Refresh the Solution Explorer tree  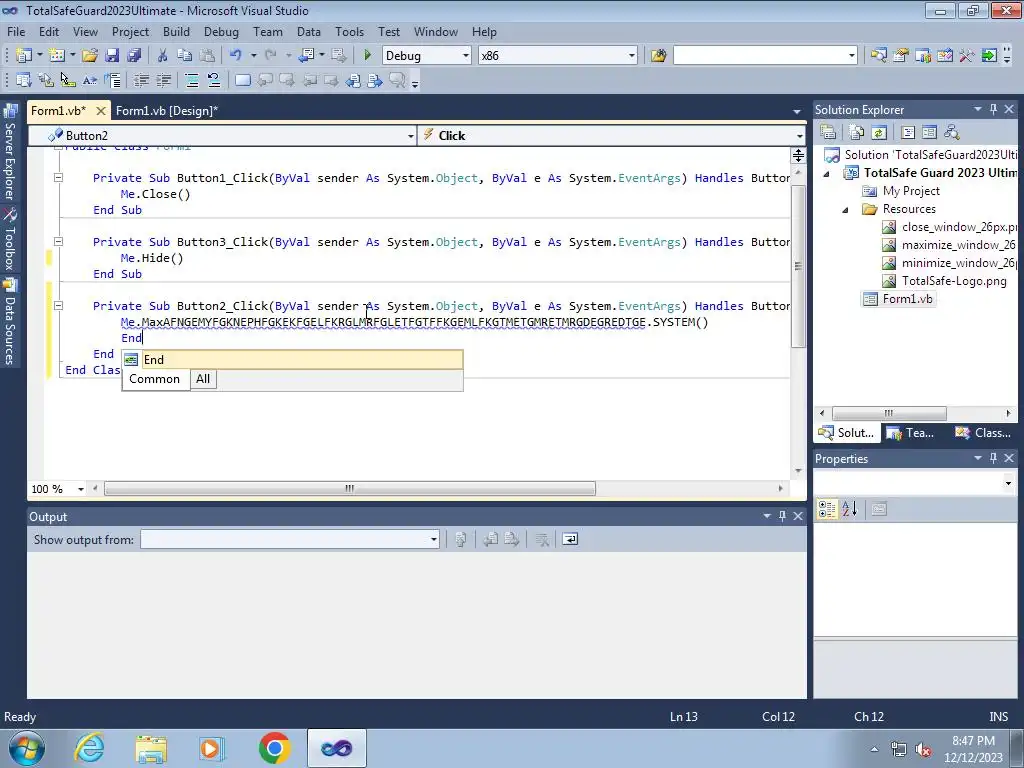879,133
